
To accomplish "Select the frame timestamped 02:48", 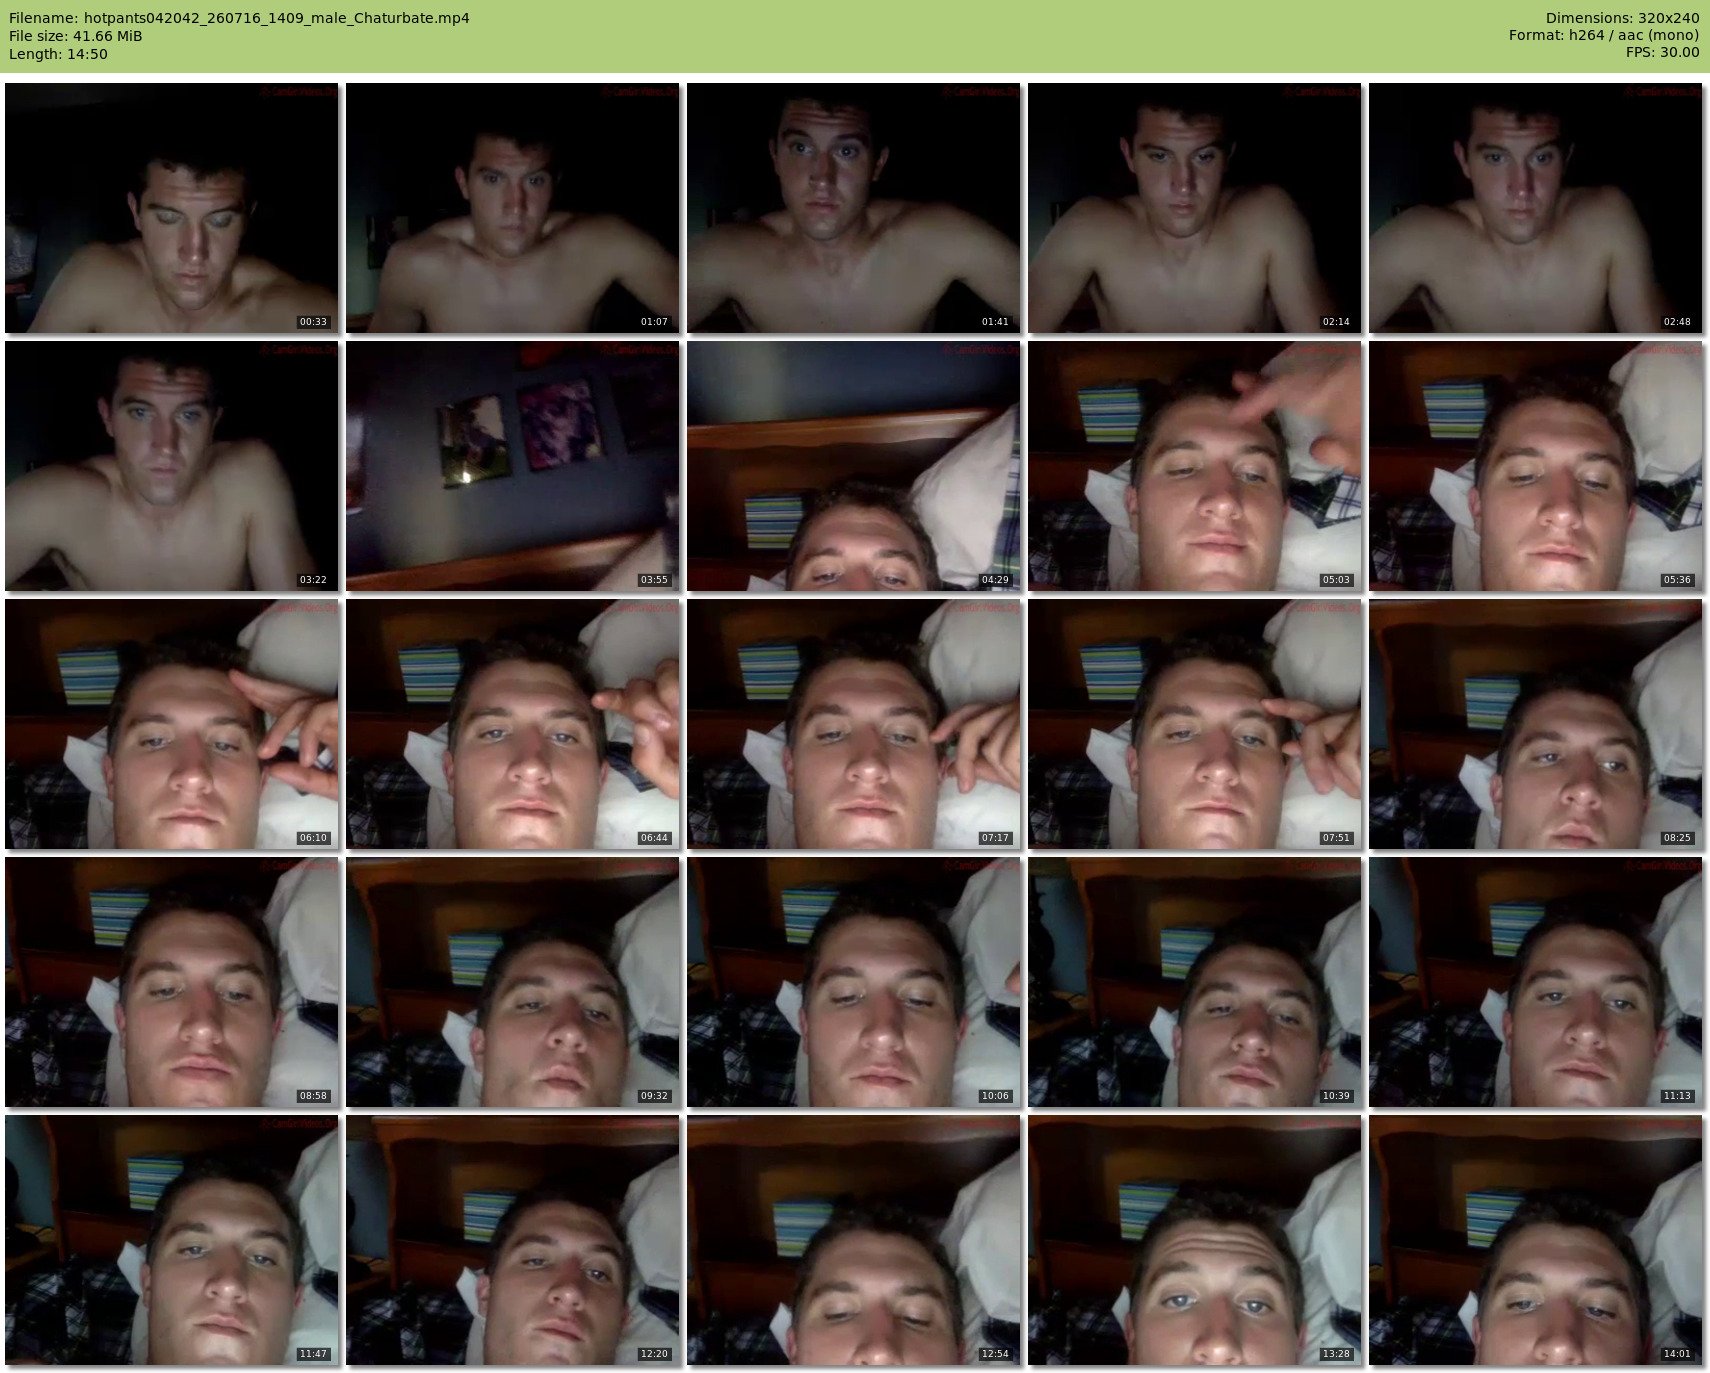I will point(1535,208).
